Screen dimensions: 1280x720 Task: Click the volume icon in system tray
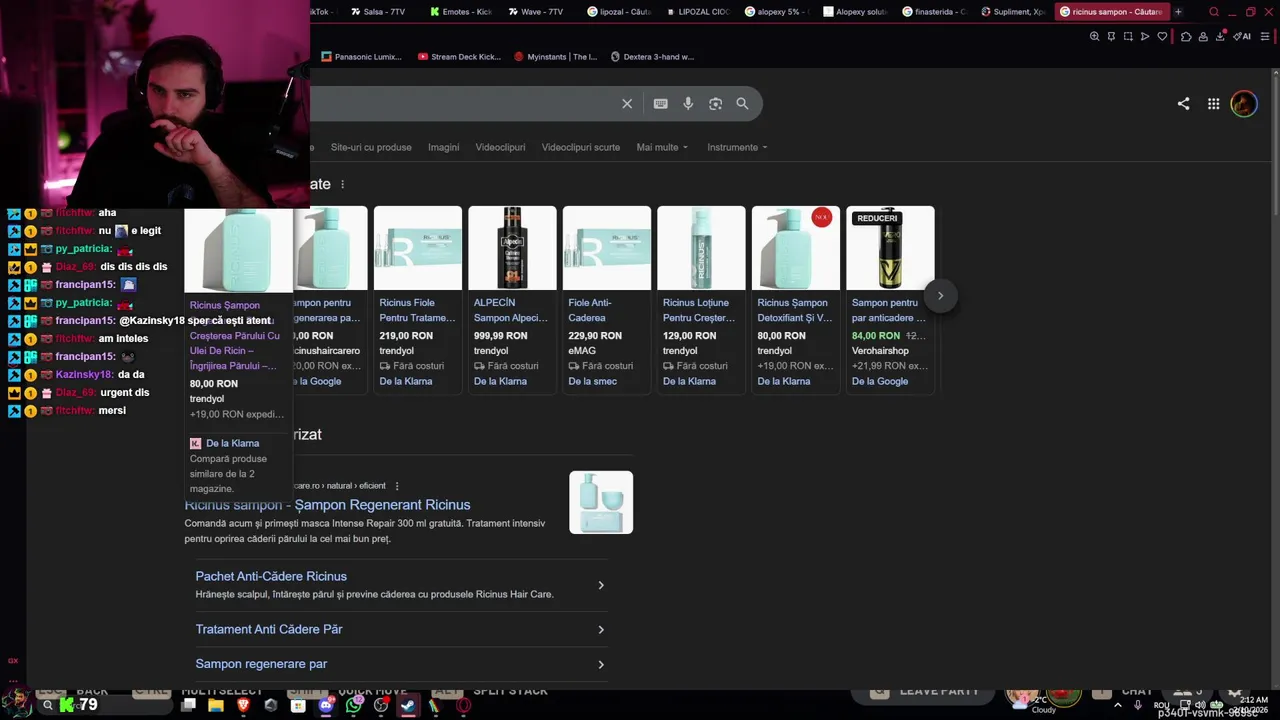tap(1201, 705)
